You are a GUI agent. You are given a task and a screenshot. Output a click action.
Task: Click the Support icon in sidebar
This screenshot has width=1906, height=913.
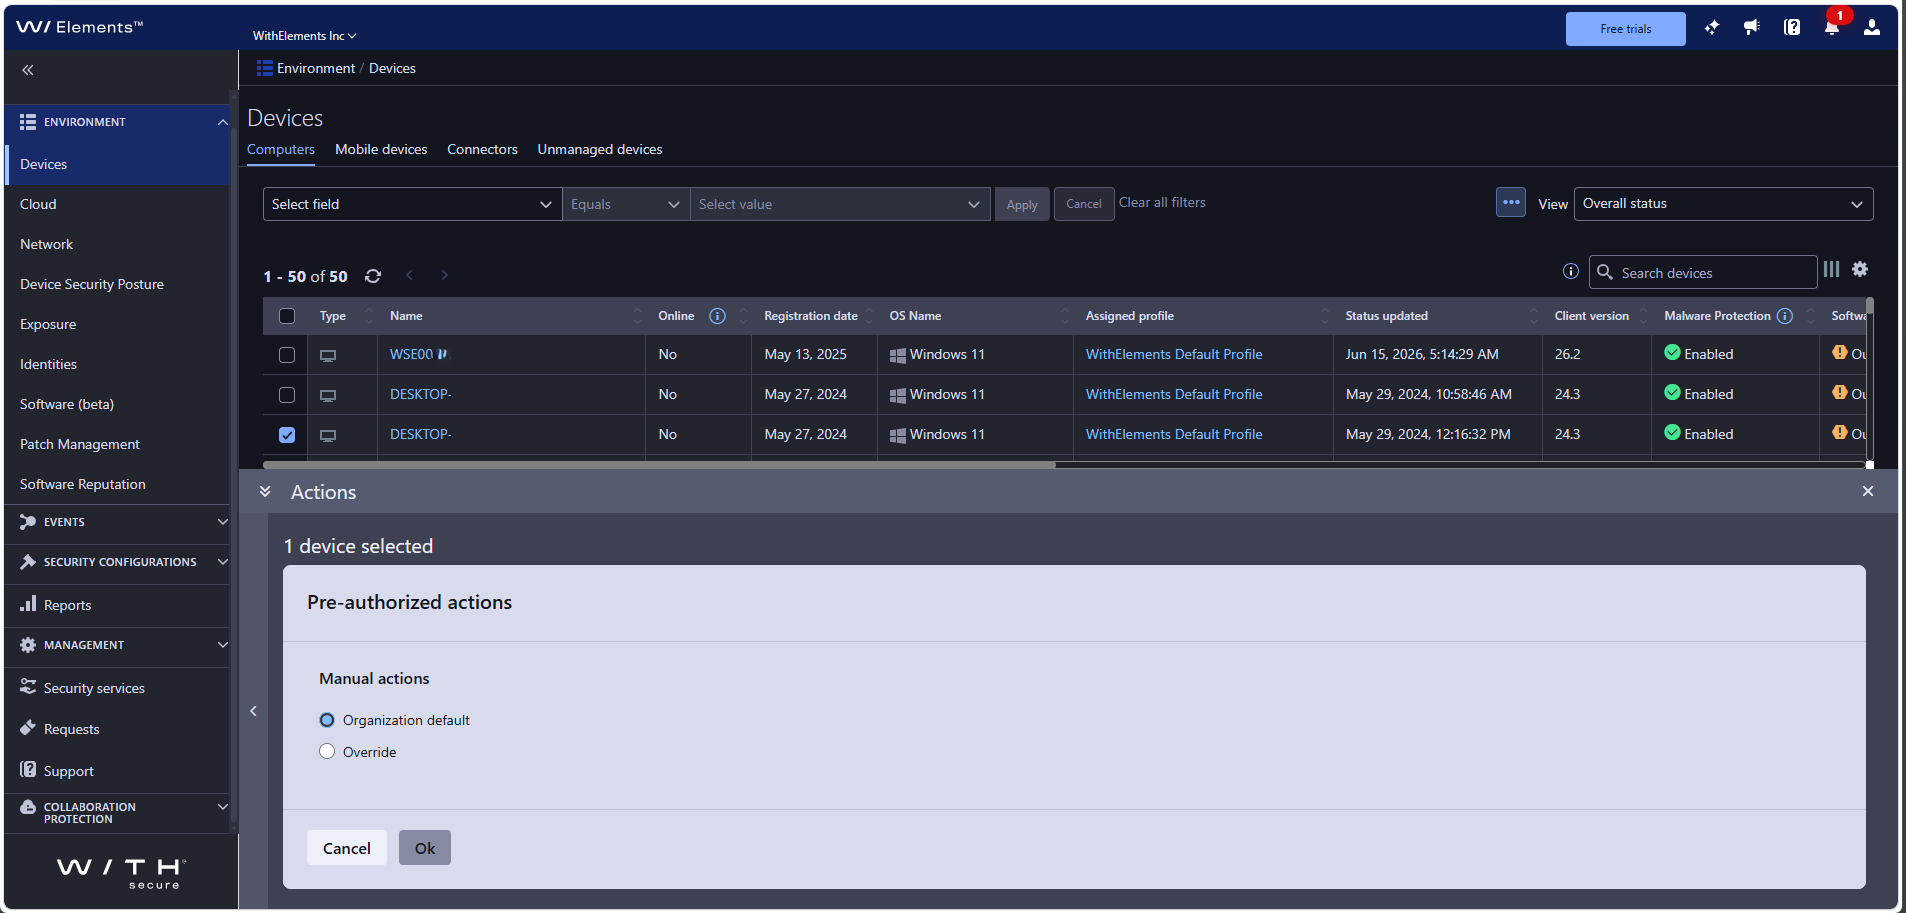[28, 770]
